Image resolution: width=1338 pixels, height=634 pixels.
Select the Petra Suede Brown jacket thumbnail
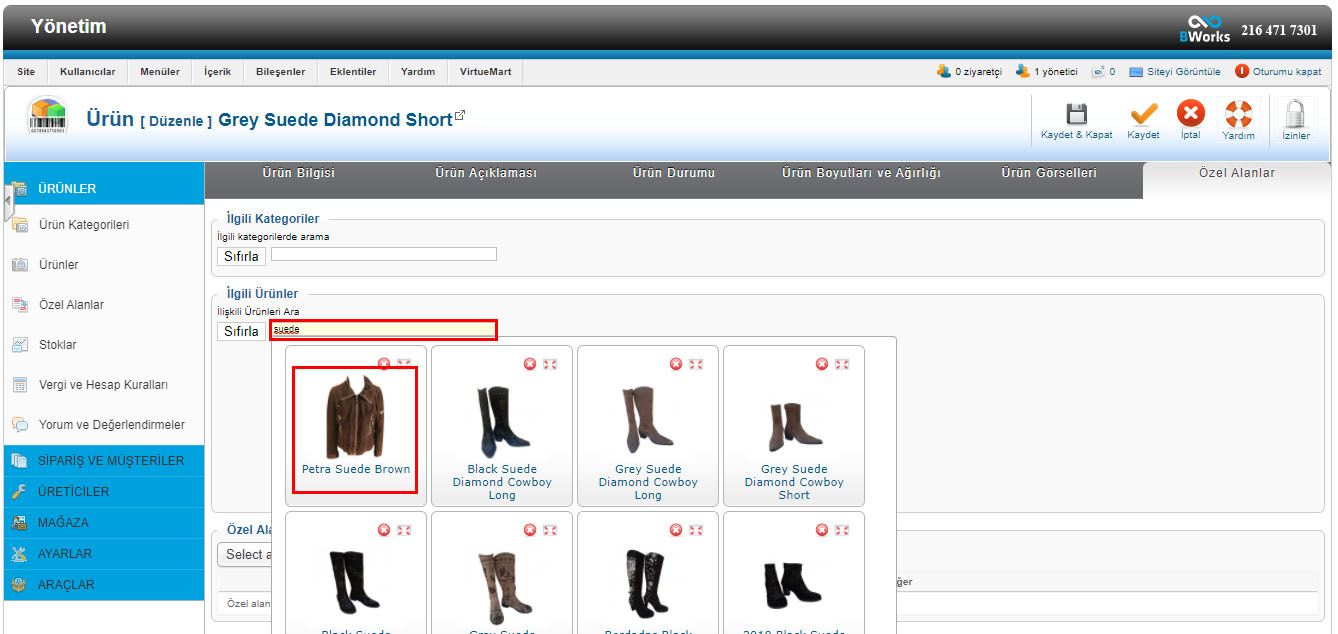355,416
